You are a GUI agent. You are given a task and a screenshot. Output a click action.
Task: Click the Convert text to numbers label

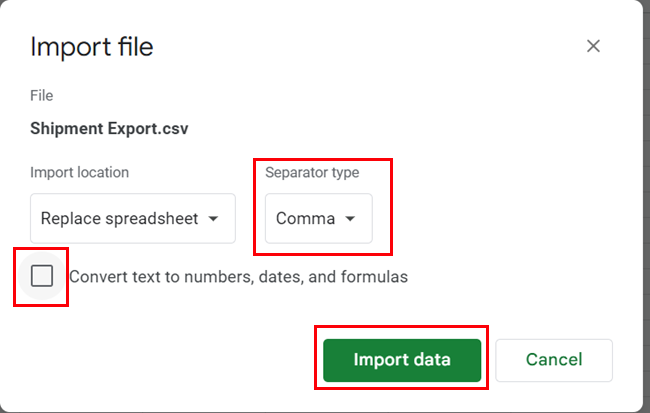pyautogui.click(x=238, y=277)
